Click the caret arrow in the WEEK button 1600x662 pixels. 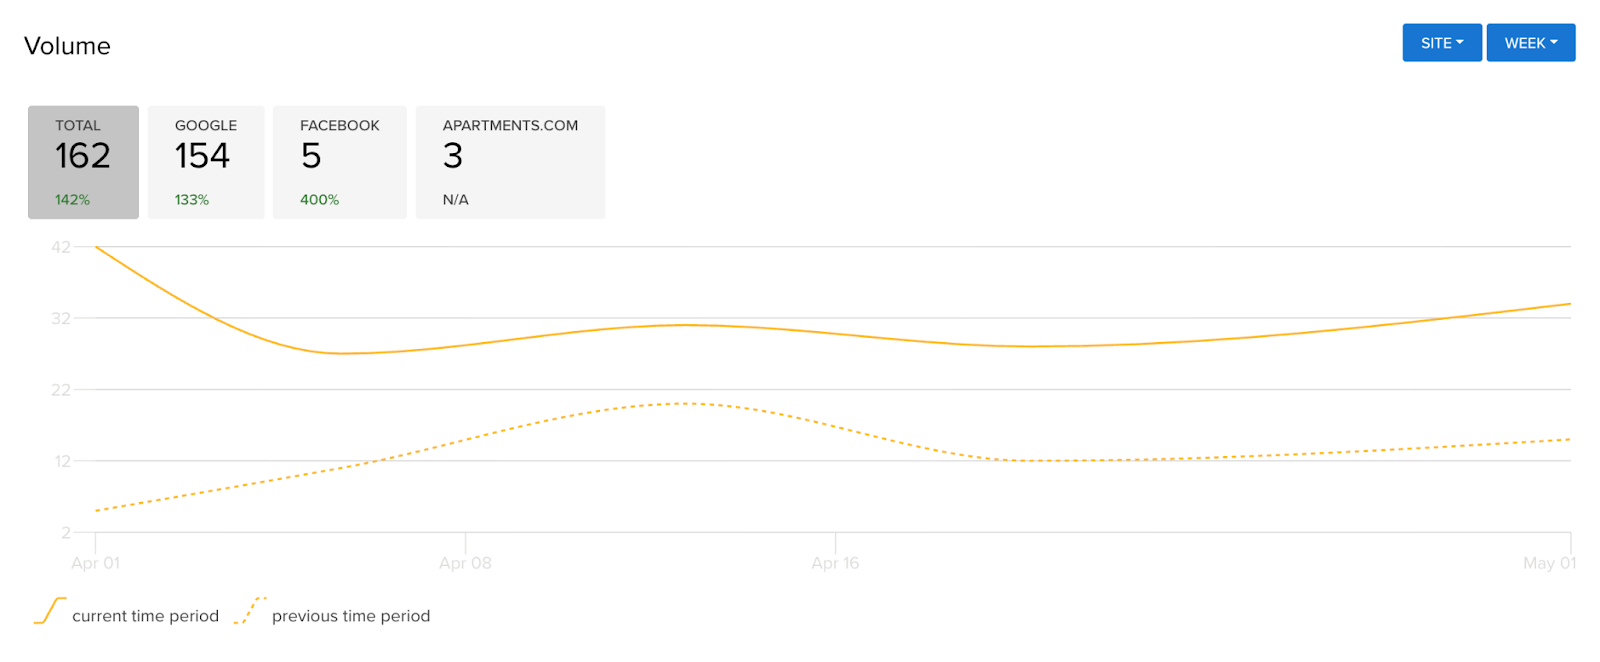click(x=1554, y=43)
